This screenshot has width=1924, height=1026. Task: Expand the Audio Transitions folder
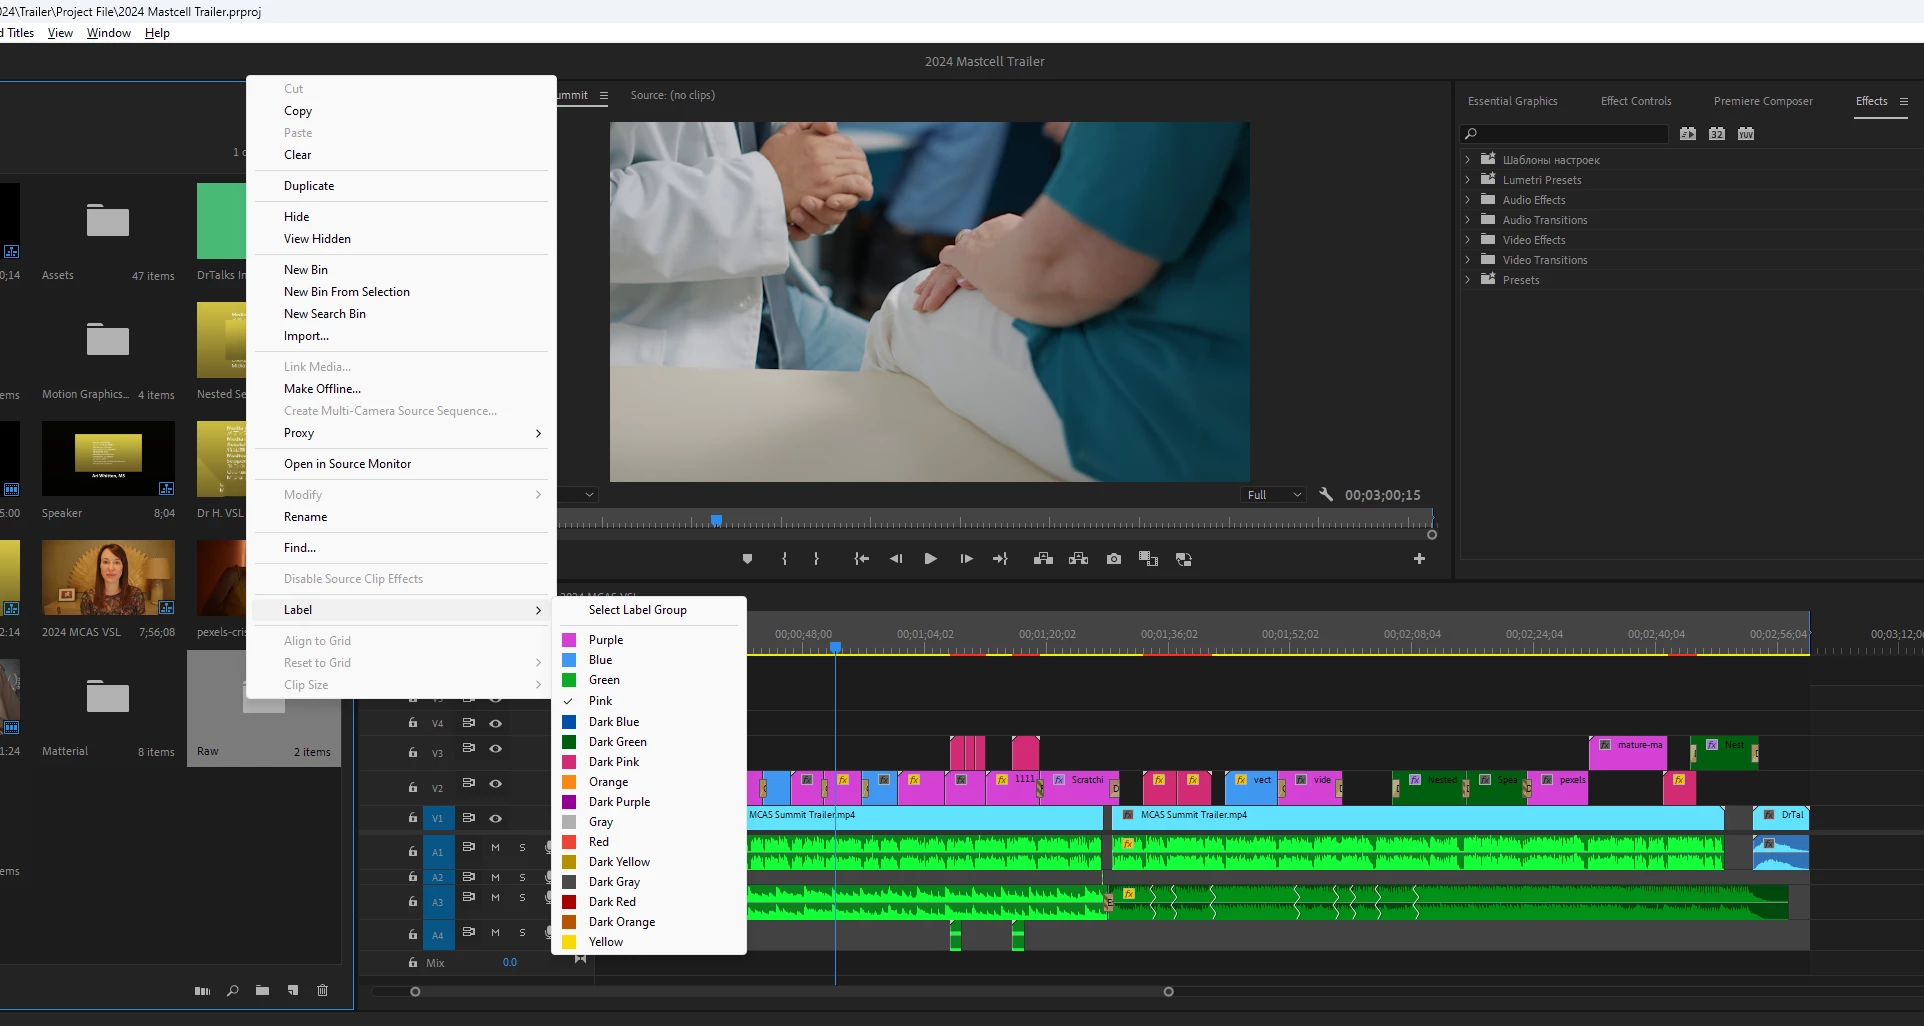click(x=1468, y=220)
